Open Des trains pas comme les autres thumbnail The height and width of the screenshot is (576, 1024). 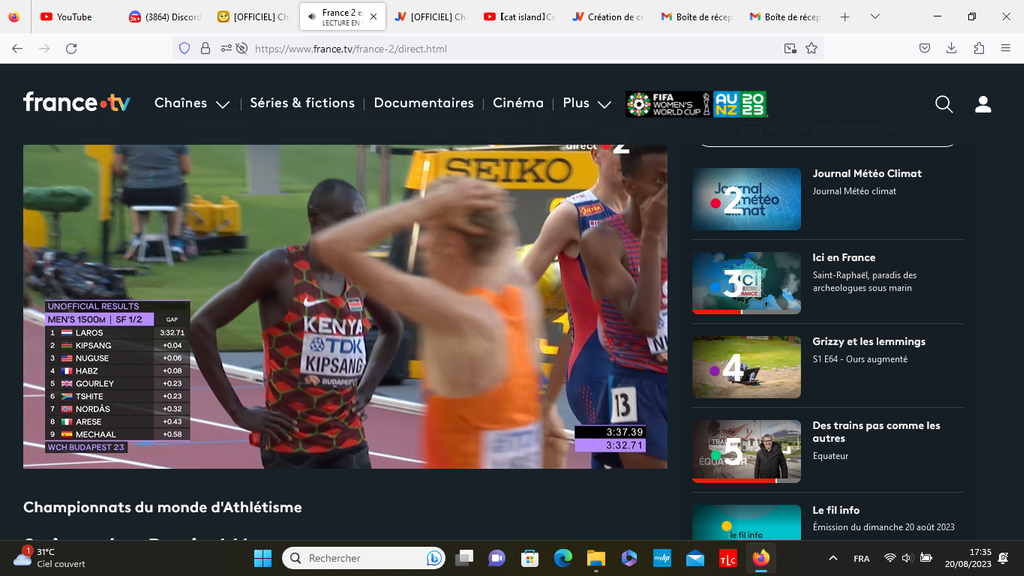pyautogui.click(x=746, y=451)
